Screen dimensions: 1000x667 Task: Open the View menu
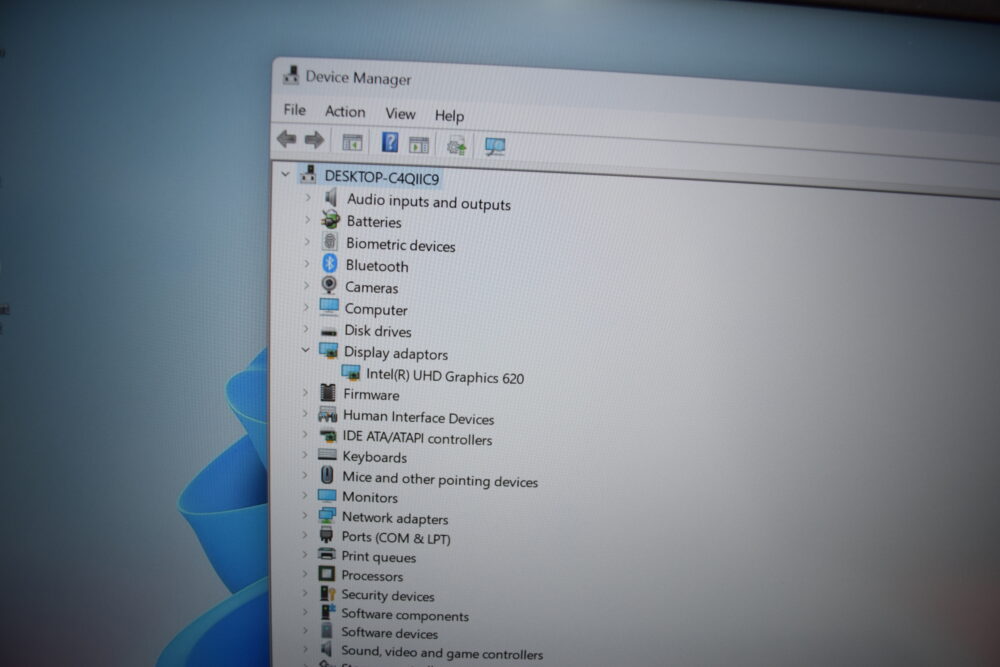click(x=400, y=114)
